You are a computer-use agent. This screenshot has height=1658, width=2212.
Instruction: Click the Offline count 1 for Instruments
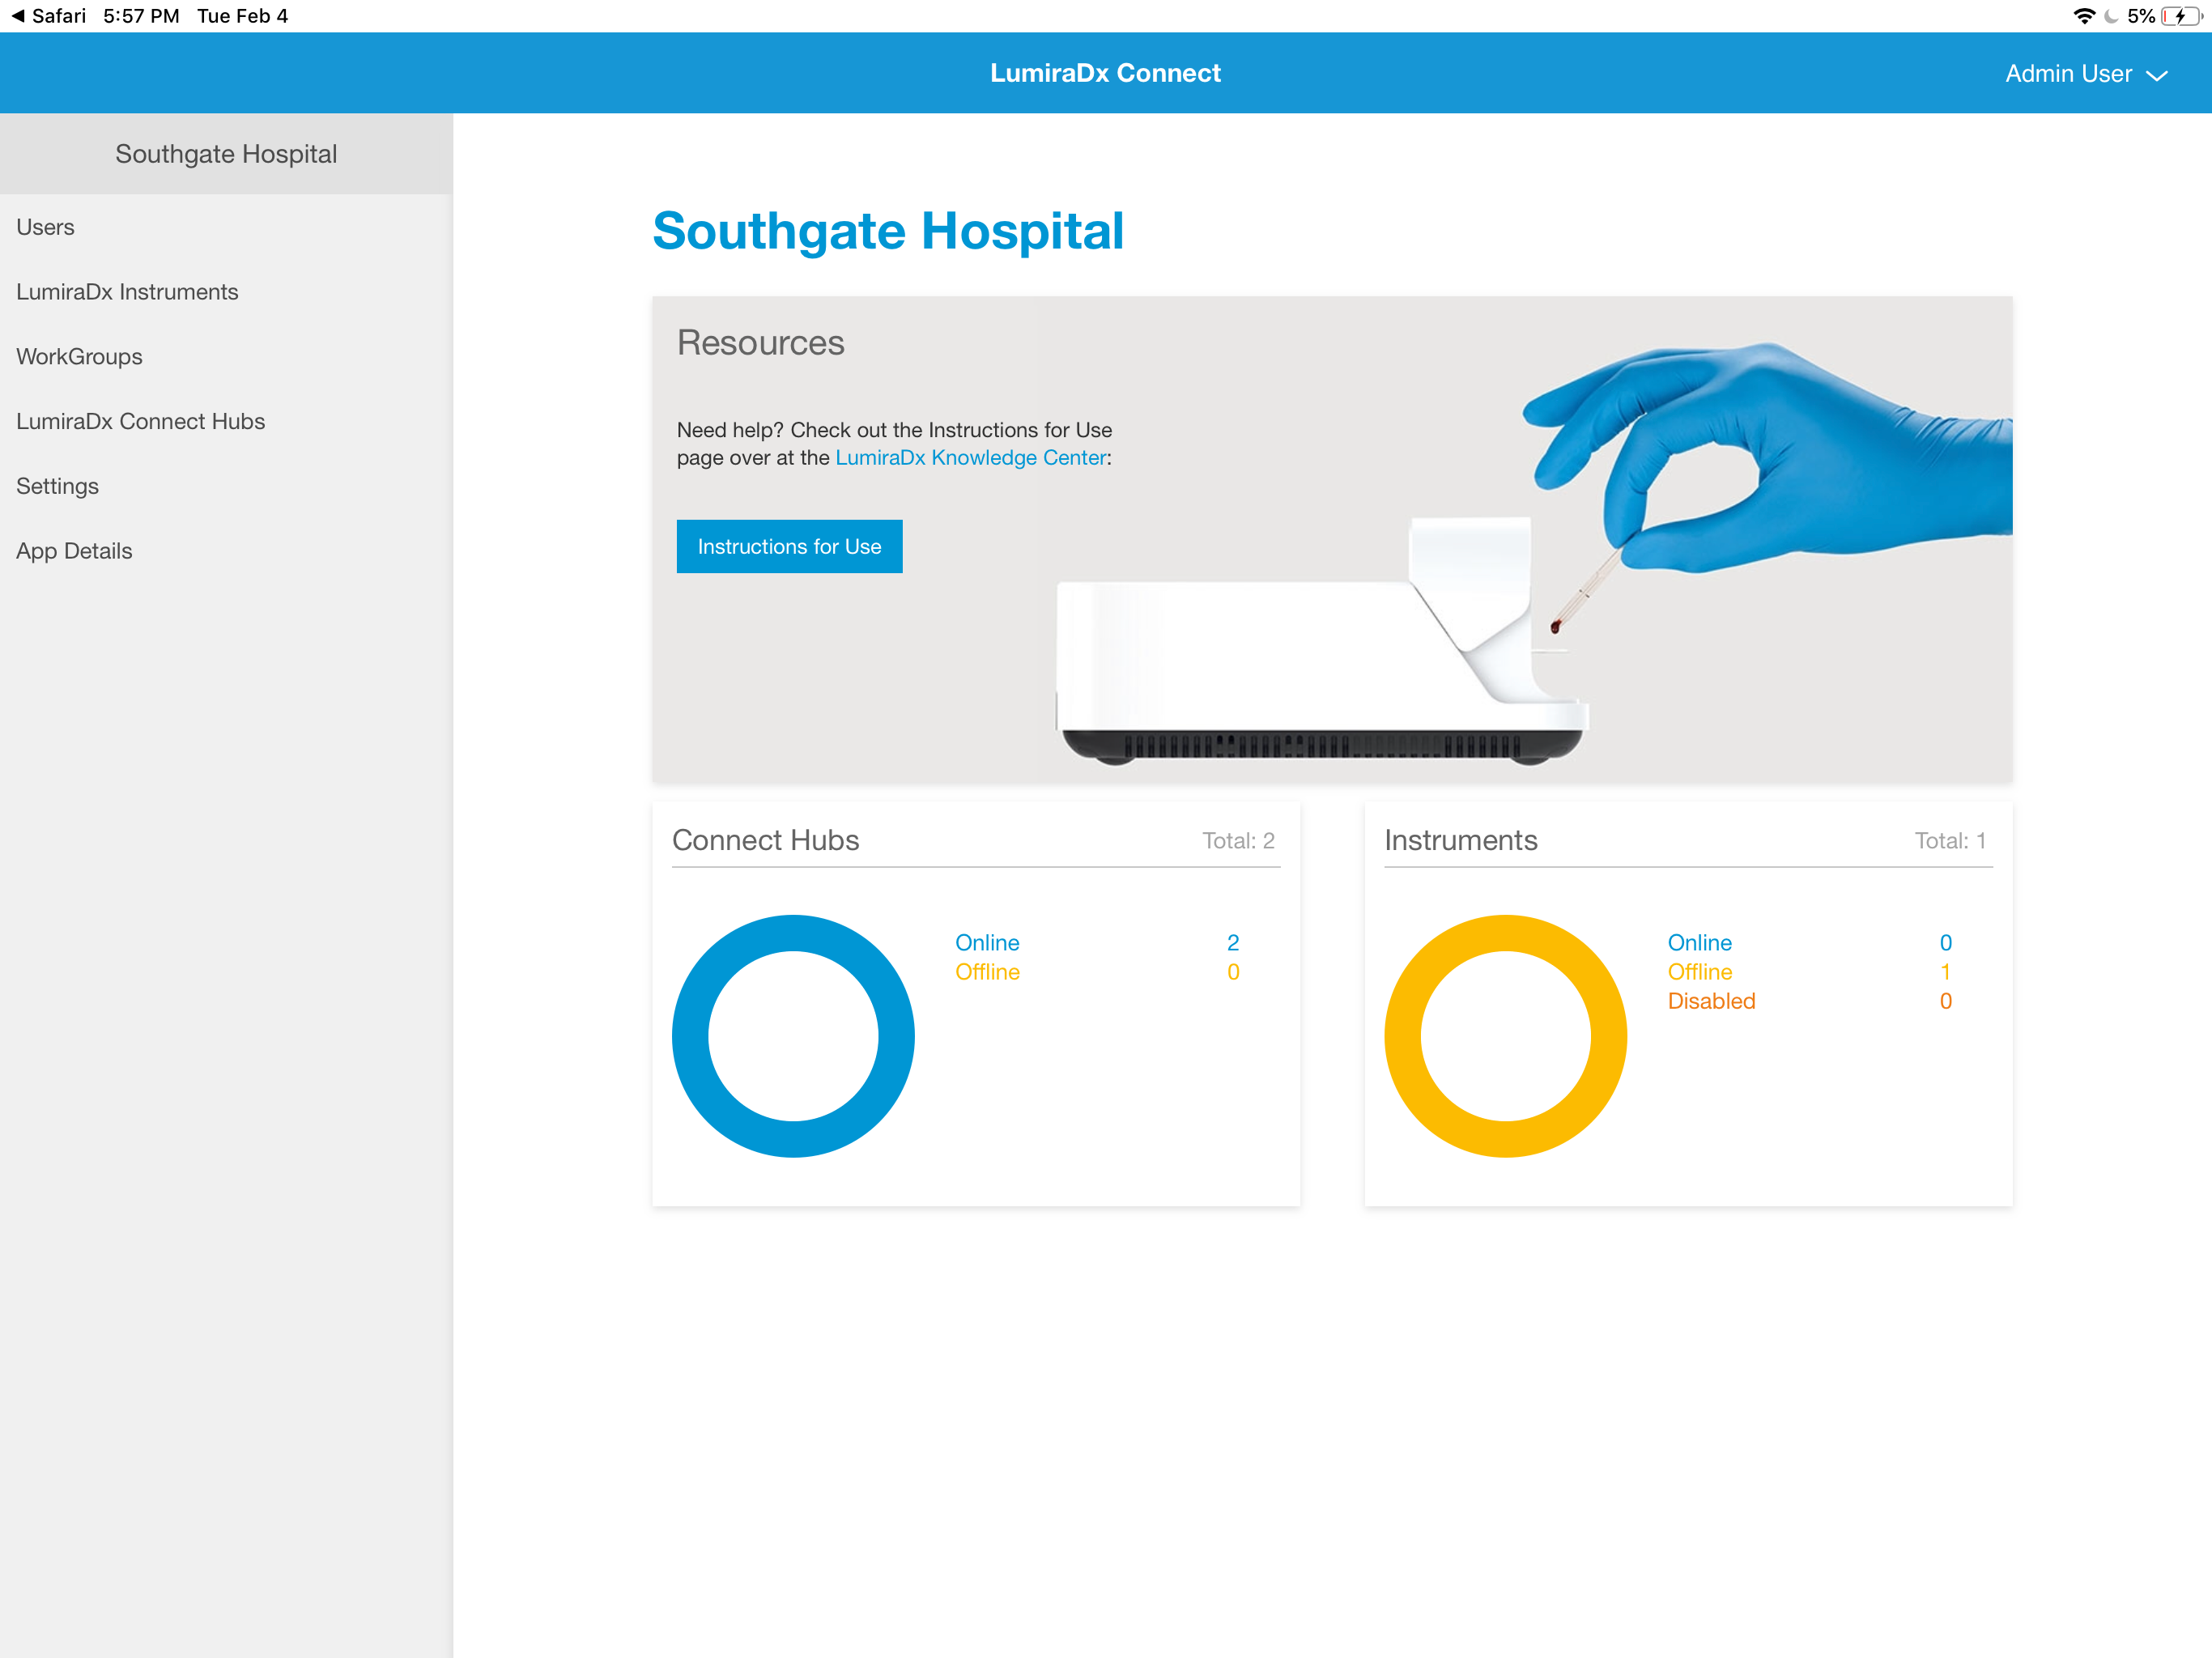point(1945,972)
